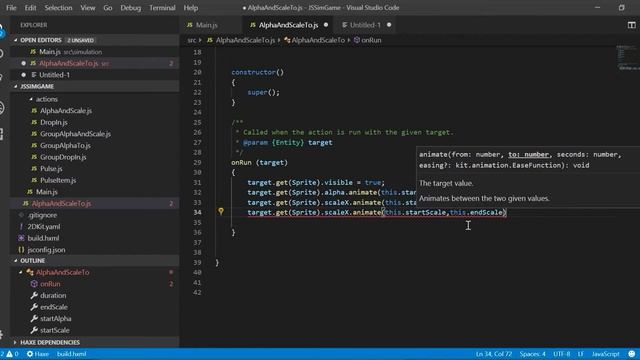Jump to startAlpha property in the outline
The image size is (640, 360).
click(x=56, y=318)
